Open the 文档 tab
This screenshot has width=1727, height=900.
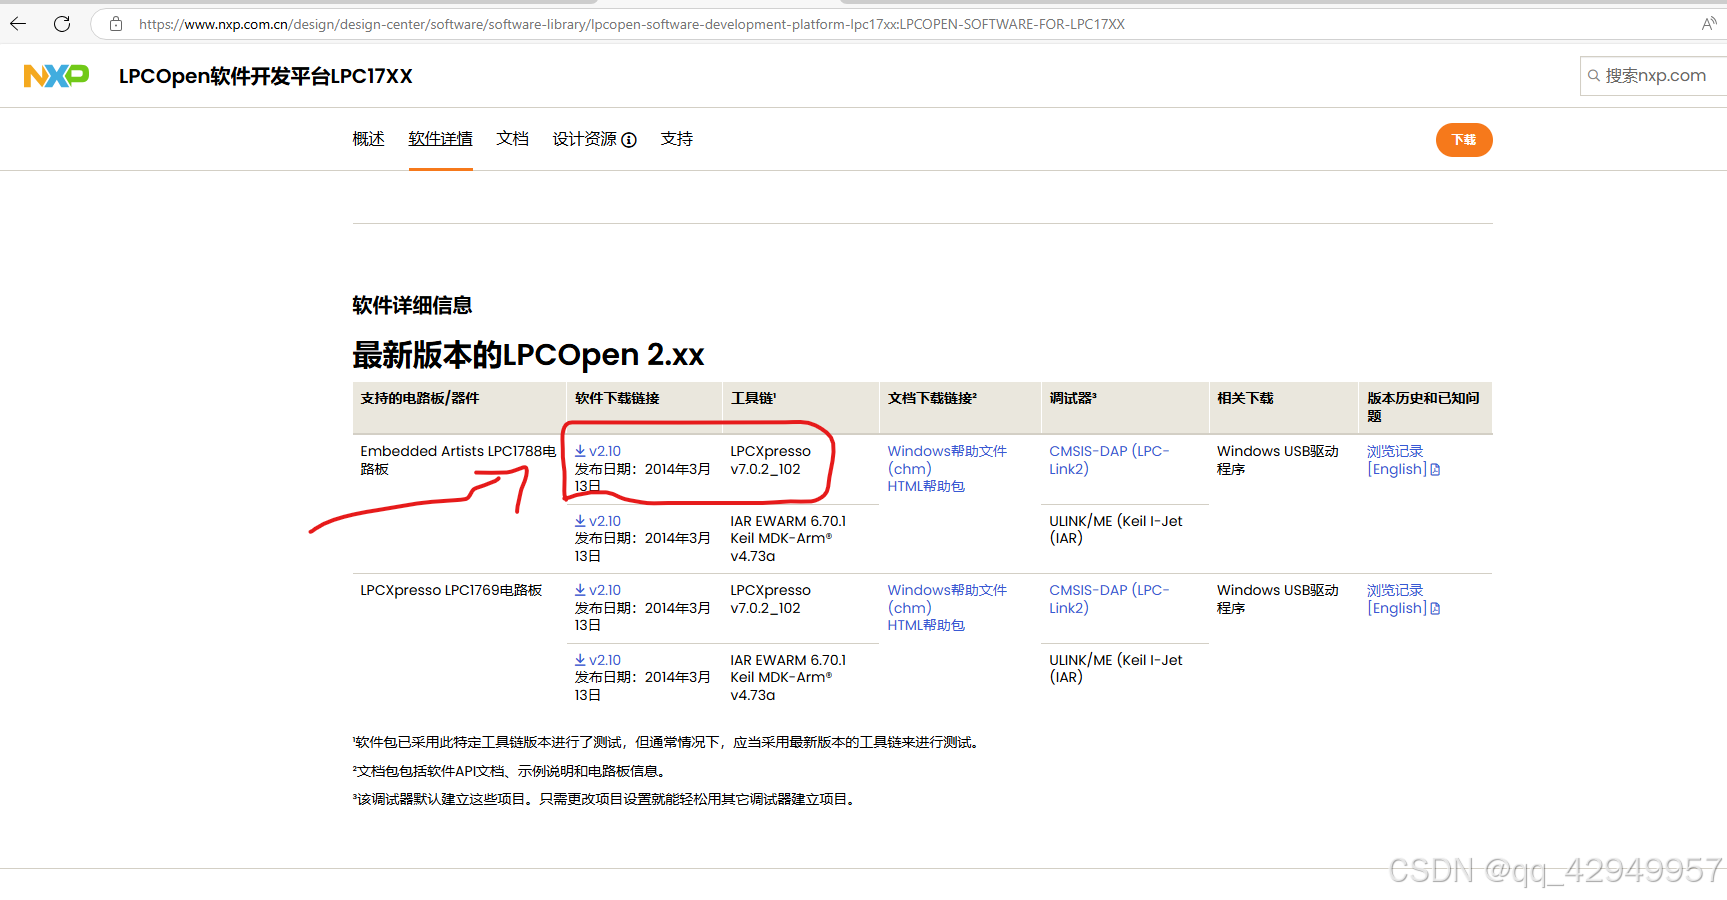(x=512, y=139)
